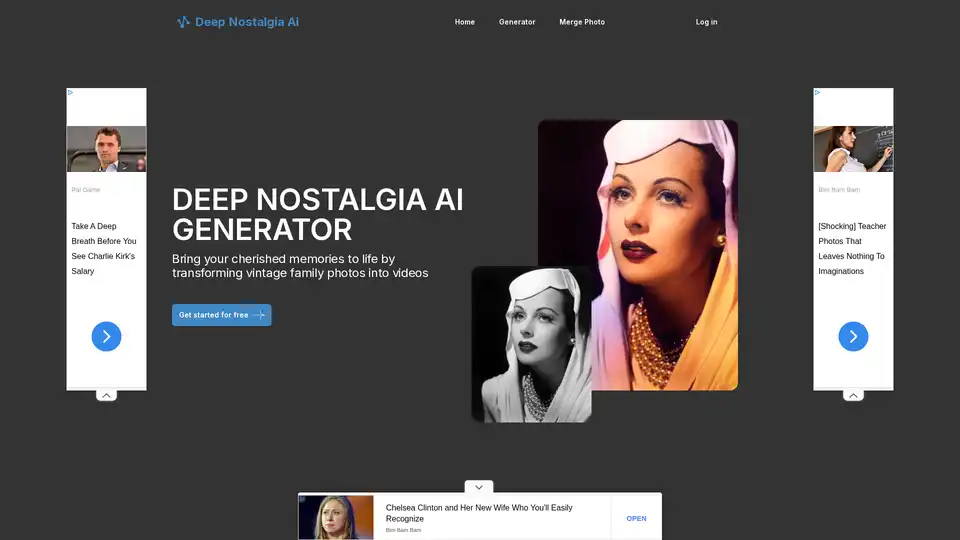
Task: Click the Deep Nostalgia AI brand name text
Action: coord(247,22)
